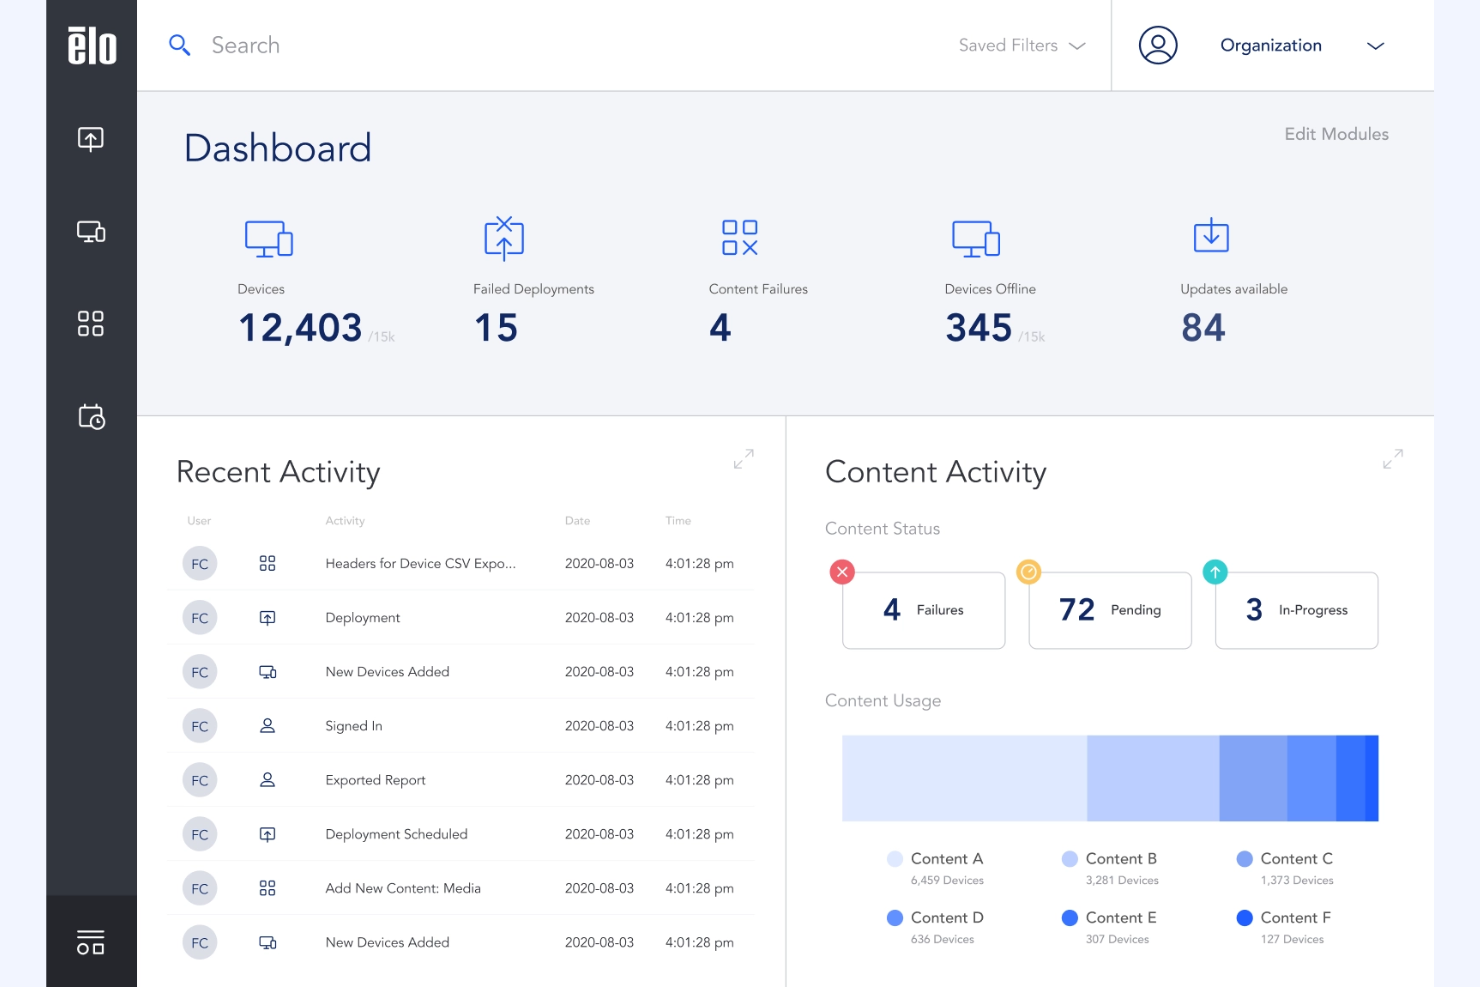This screenshot has width=1480, height=987.
Task: Open the devices icon in sidebar
Action: coord(91,232)
